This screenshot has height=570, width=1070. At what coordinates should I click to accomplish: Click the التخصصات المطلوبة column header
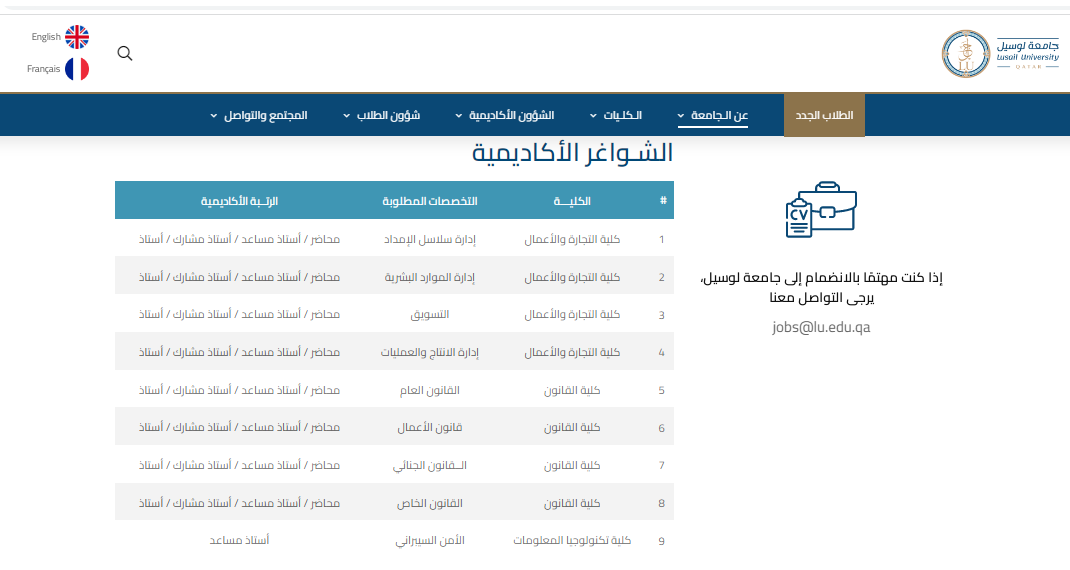click(x=430, y=201)
